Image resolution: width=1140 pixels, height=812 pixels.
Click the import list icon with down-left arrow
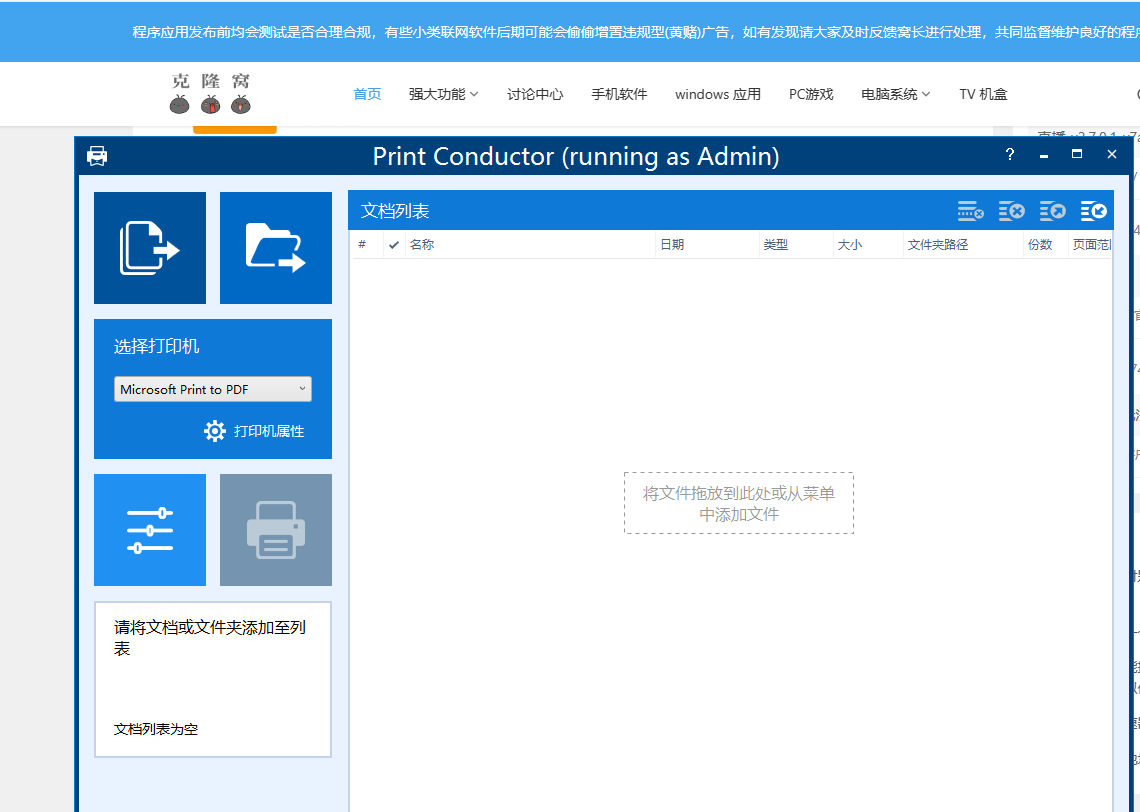tap(1093, 211)
